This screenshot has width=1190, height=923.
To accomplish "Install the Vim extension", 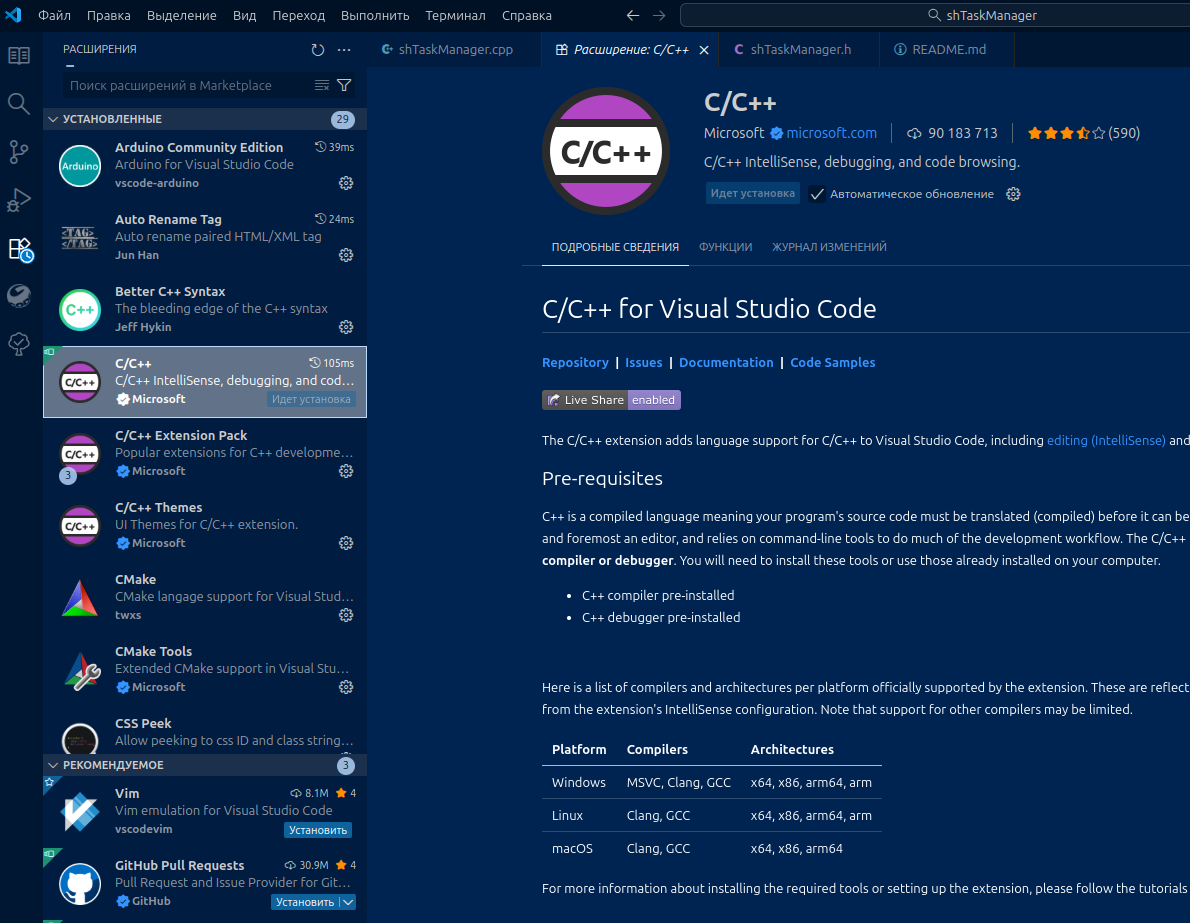I will pyautogui.click(x=318, y=830).
